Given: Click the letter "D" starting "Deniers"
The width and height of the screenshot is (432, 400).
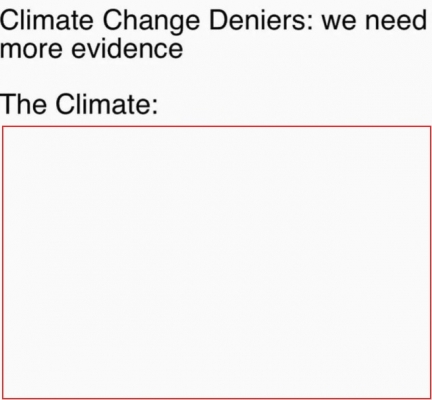Looking at the screenshot, I should tap(218, 20).
